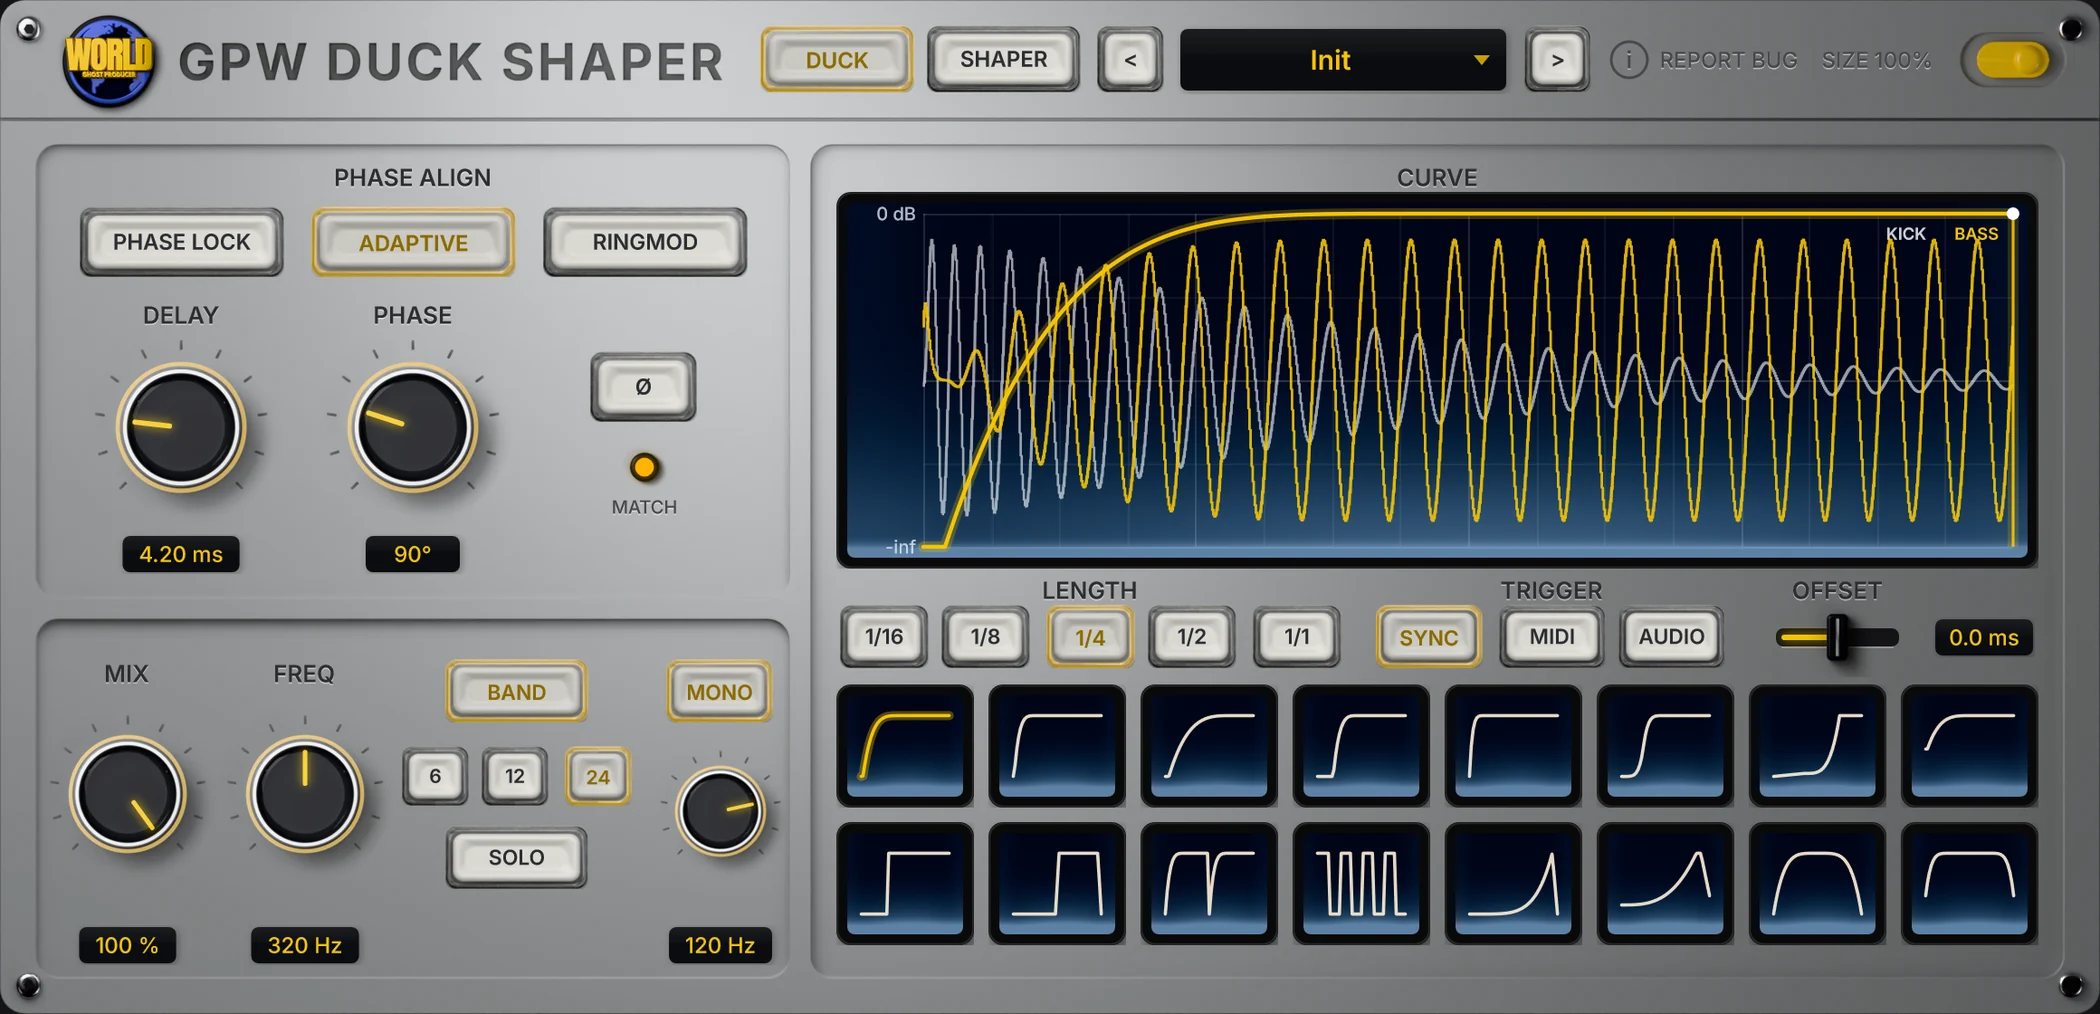Toggle the plugin power switch
This screenshot has width=2100, height=1014.
click(2012, 60)
